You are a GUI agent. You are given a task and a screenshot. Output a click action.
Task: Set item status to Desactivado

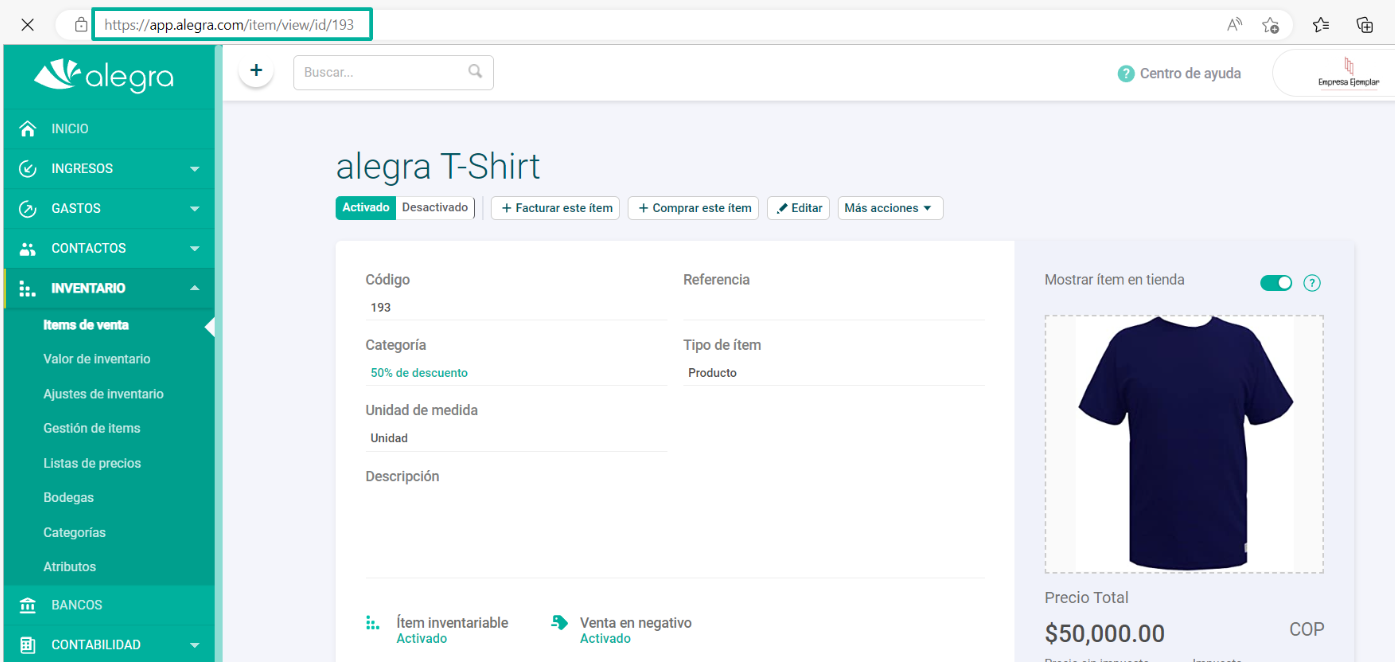(435, 208)
